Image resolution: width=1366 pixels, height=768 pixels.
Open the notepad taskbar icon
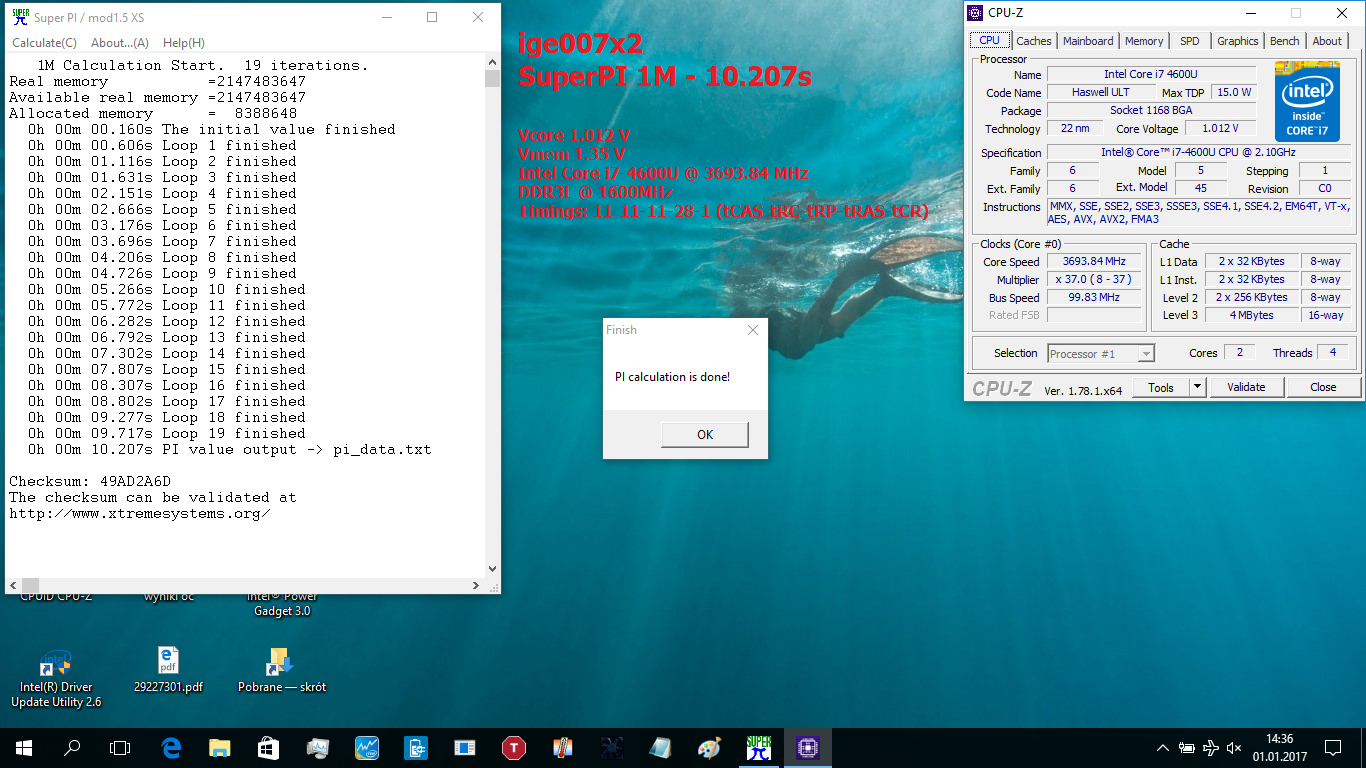[661, 747]
